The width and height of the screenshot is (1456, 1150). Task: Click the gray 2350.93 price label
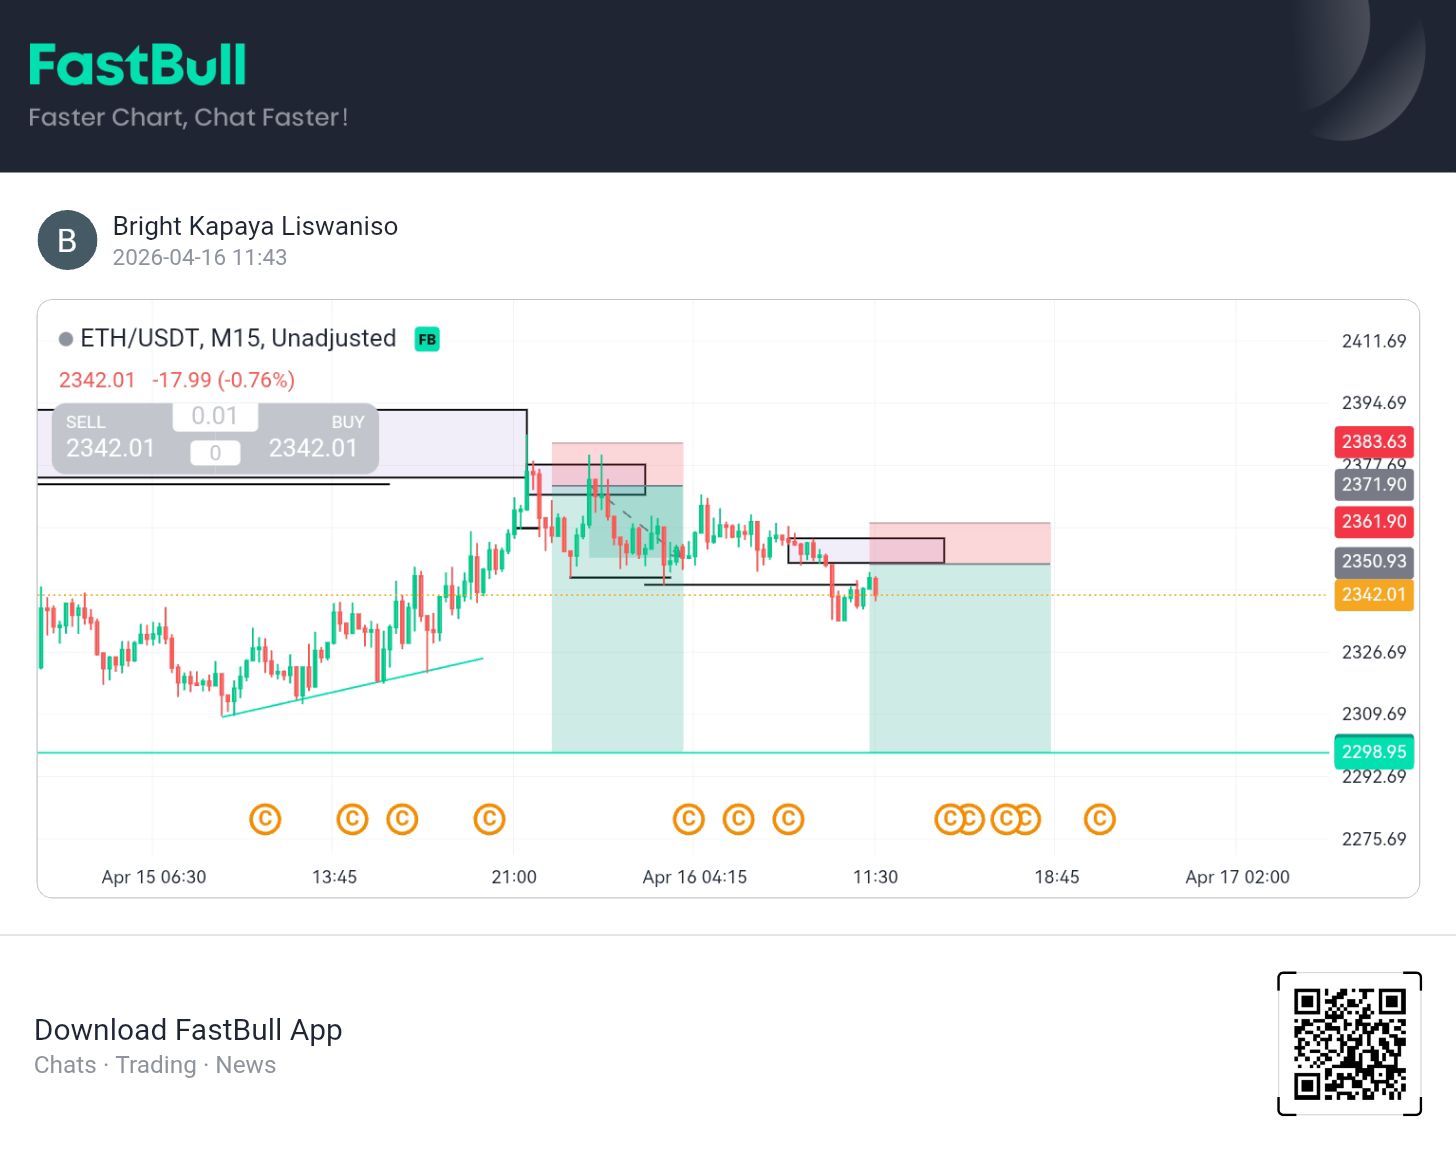(x=1373, y=561)
